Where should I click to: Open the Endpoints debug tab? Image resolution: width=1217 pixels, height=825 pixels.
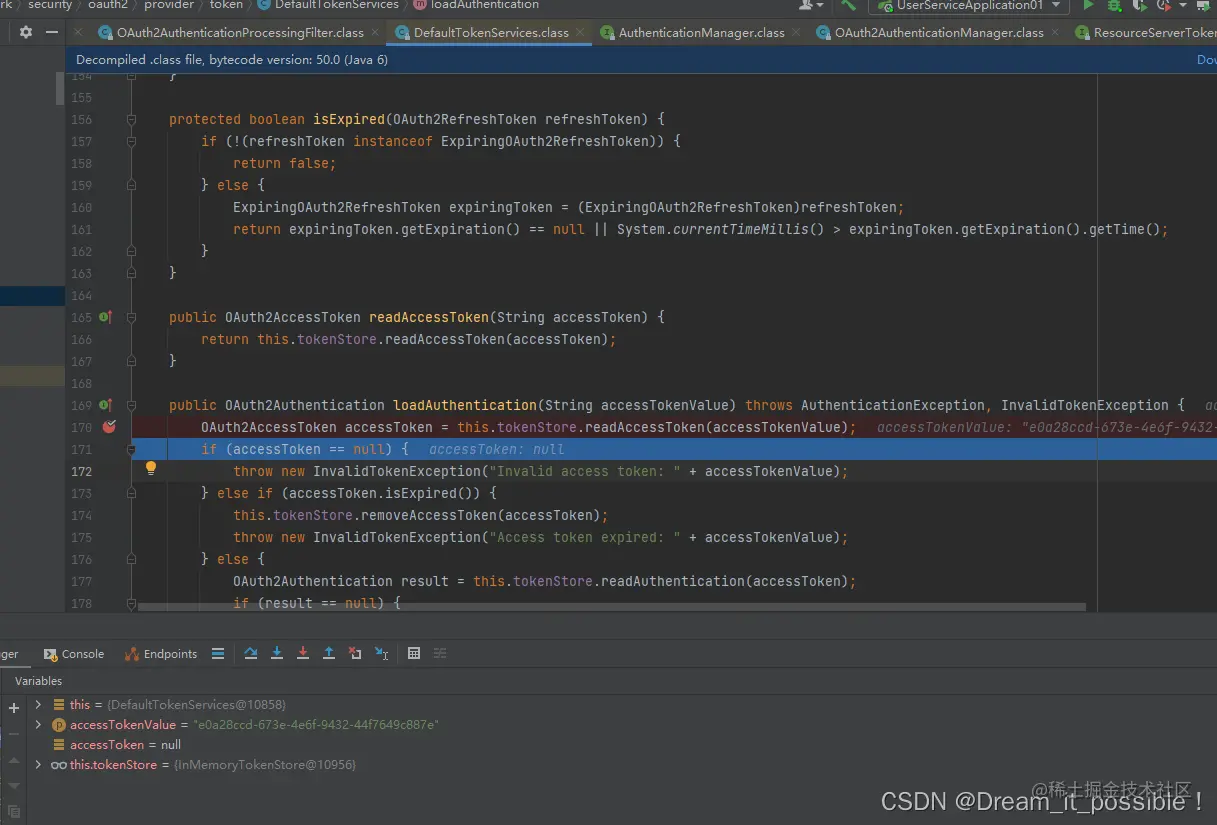pyautogui.click(x=161, y=654)
